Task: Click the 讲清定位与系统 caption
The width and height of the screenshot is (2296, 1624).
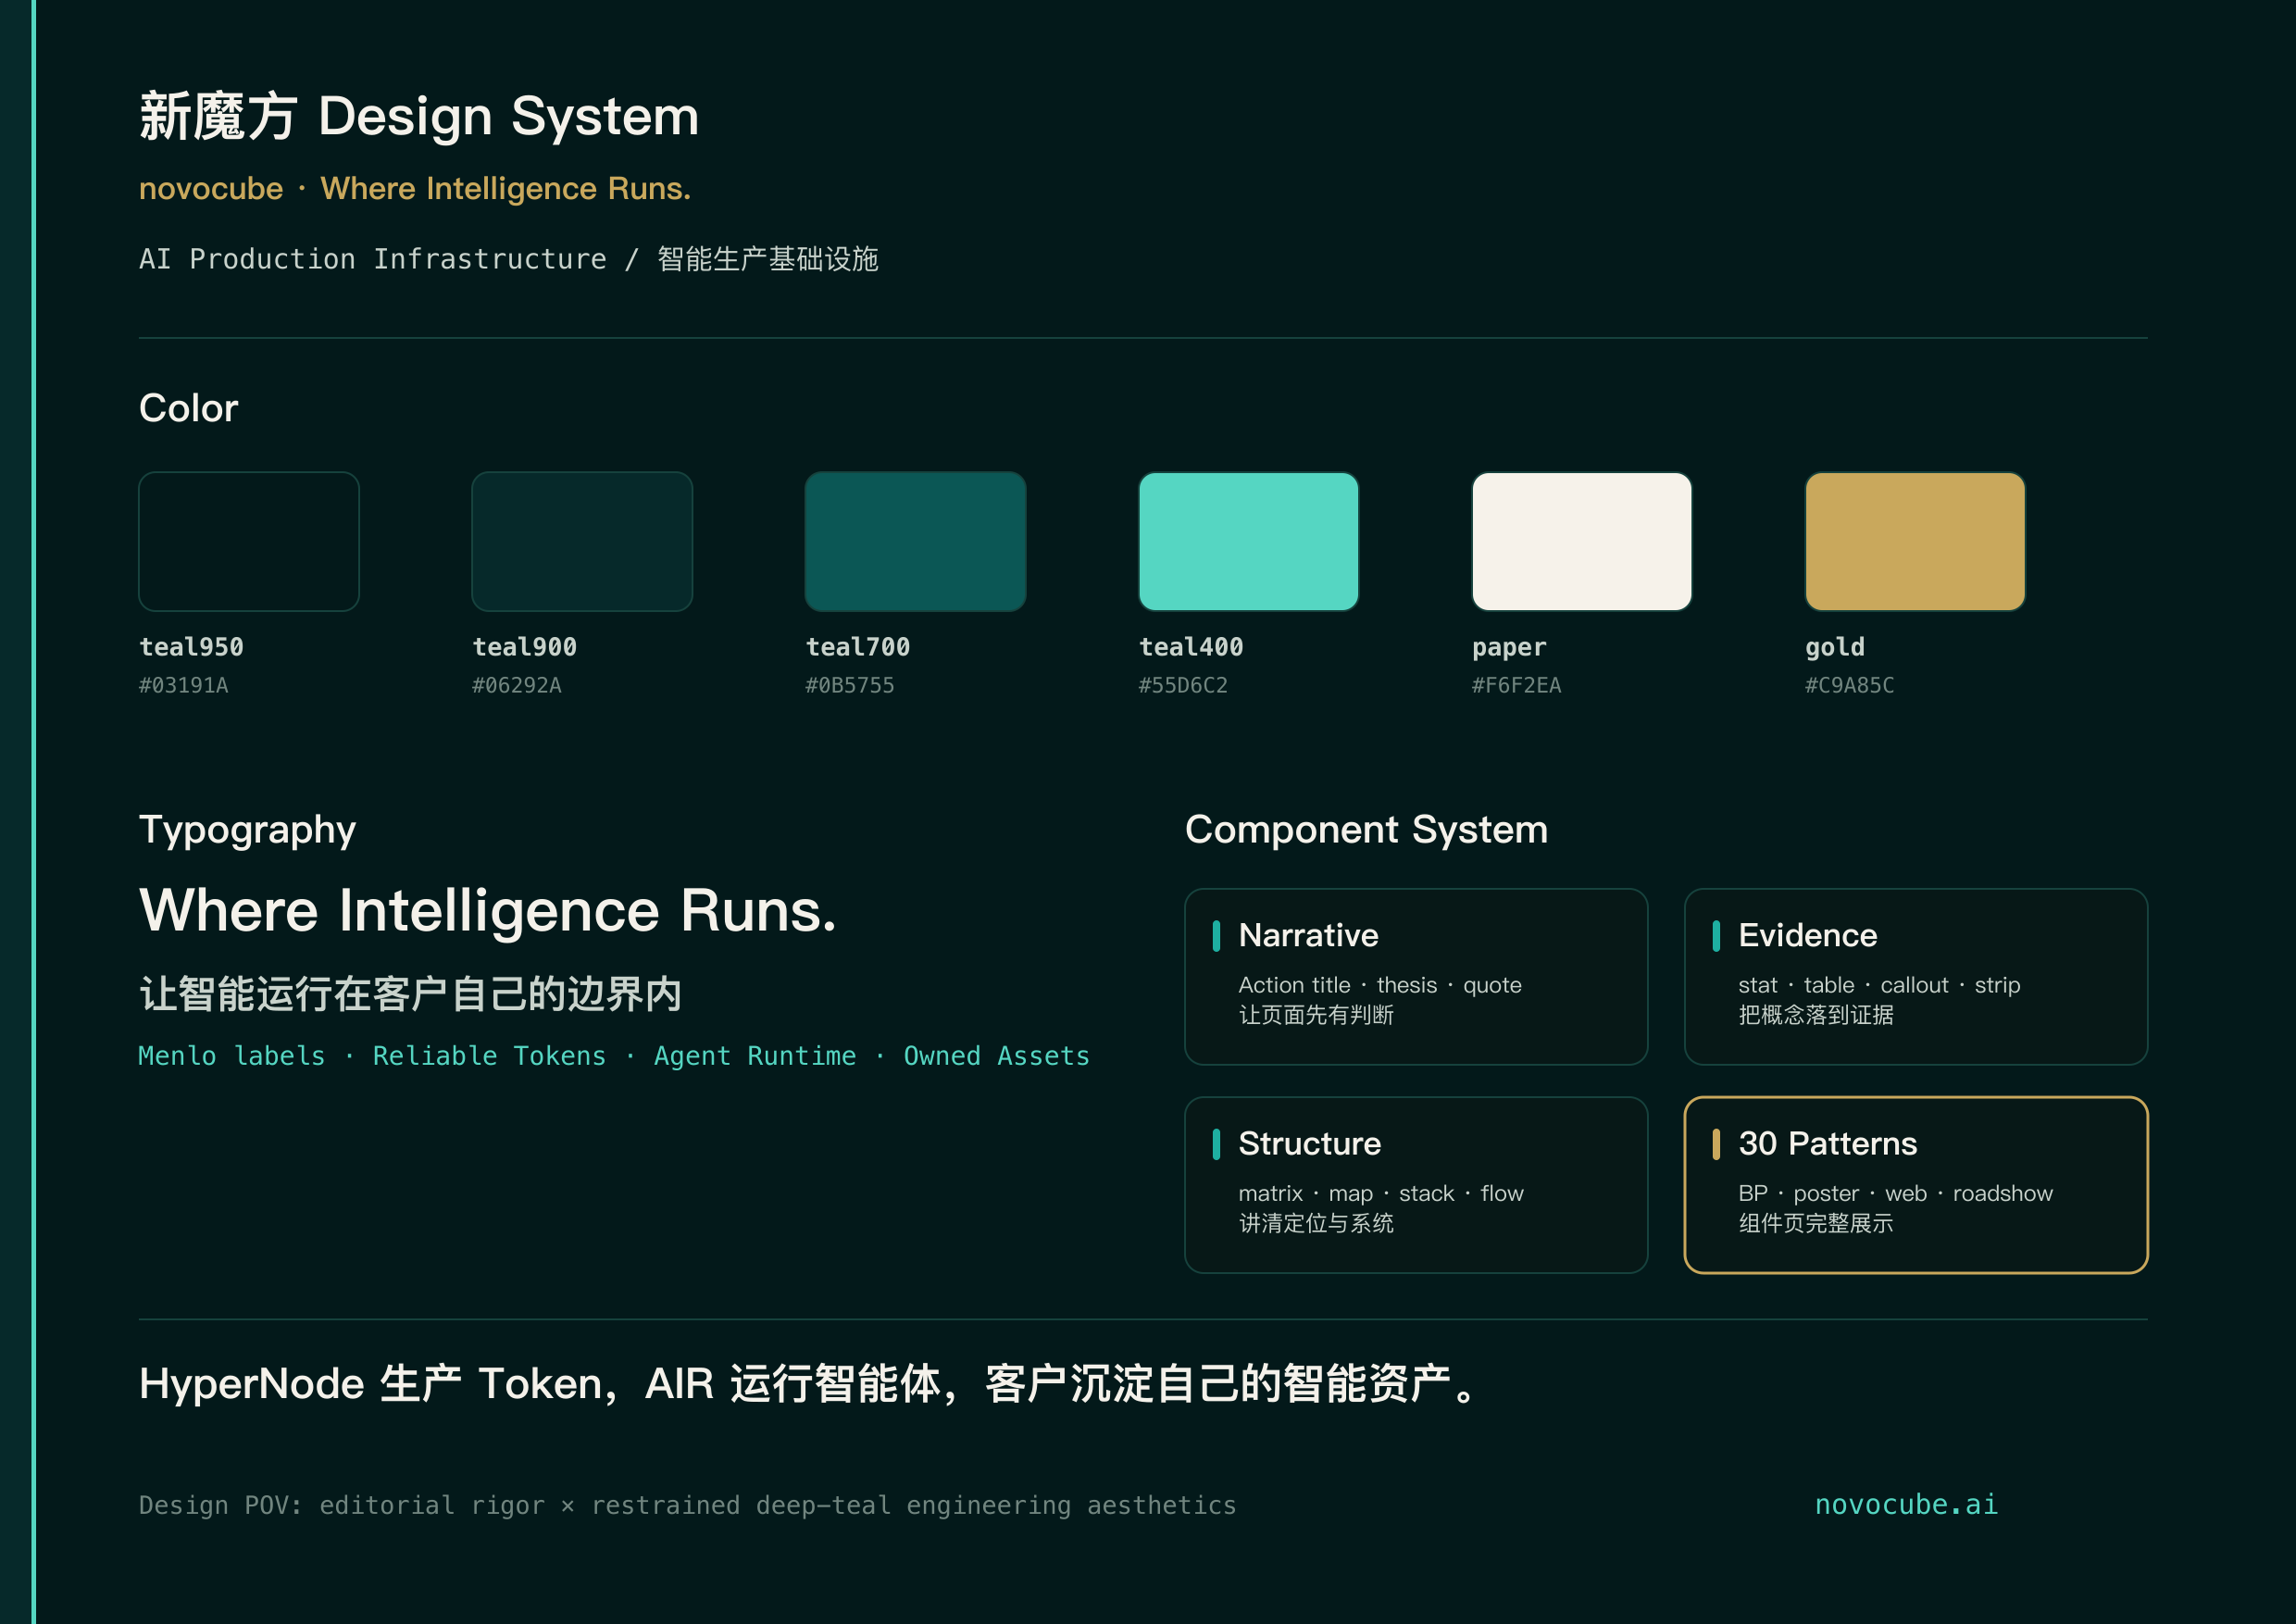Action: 1316,1223
